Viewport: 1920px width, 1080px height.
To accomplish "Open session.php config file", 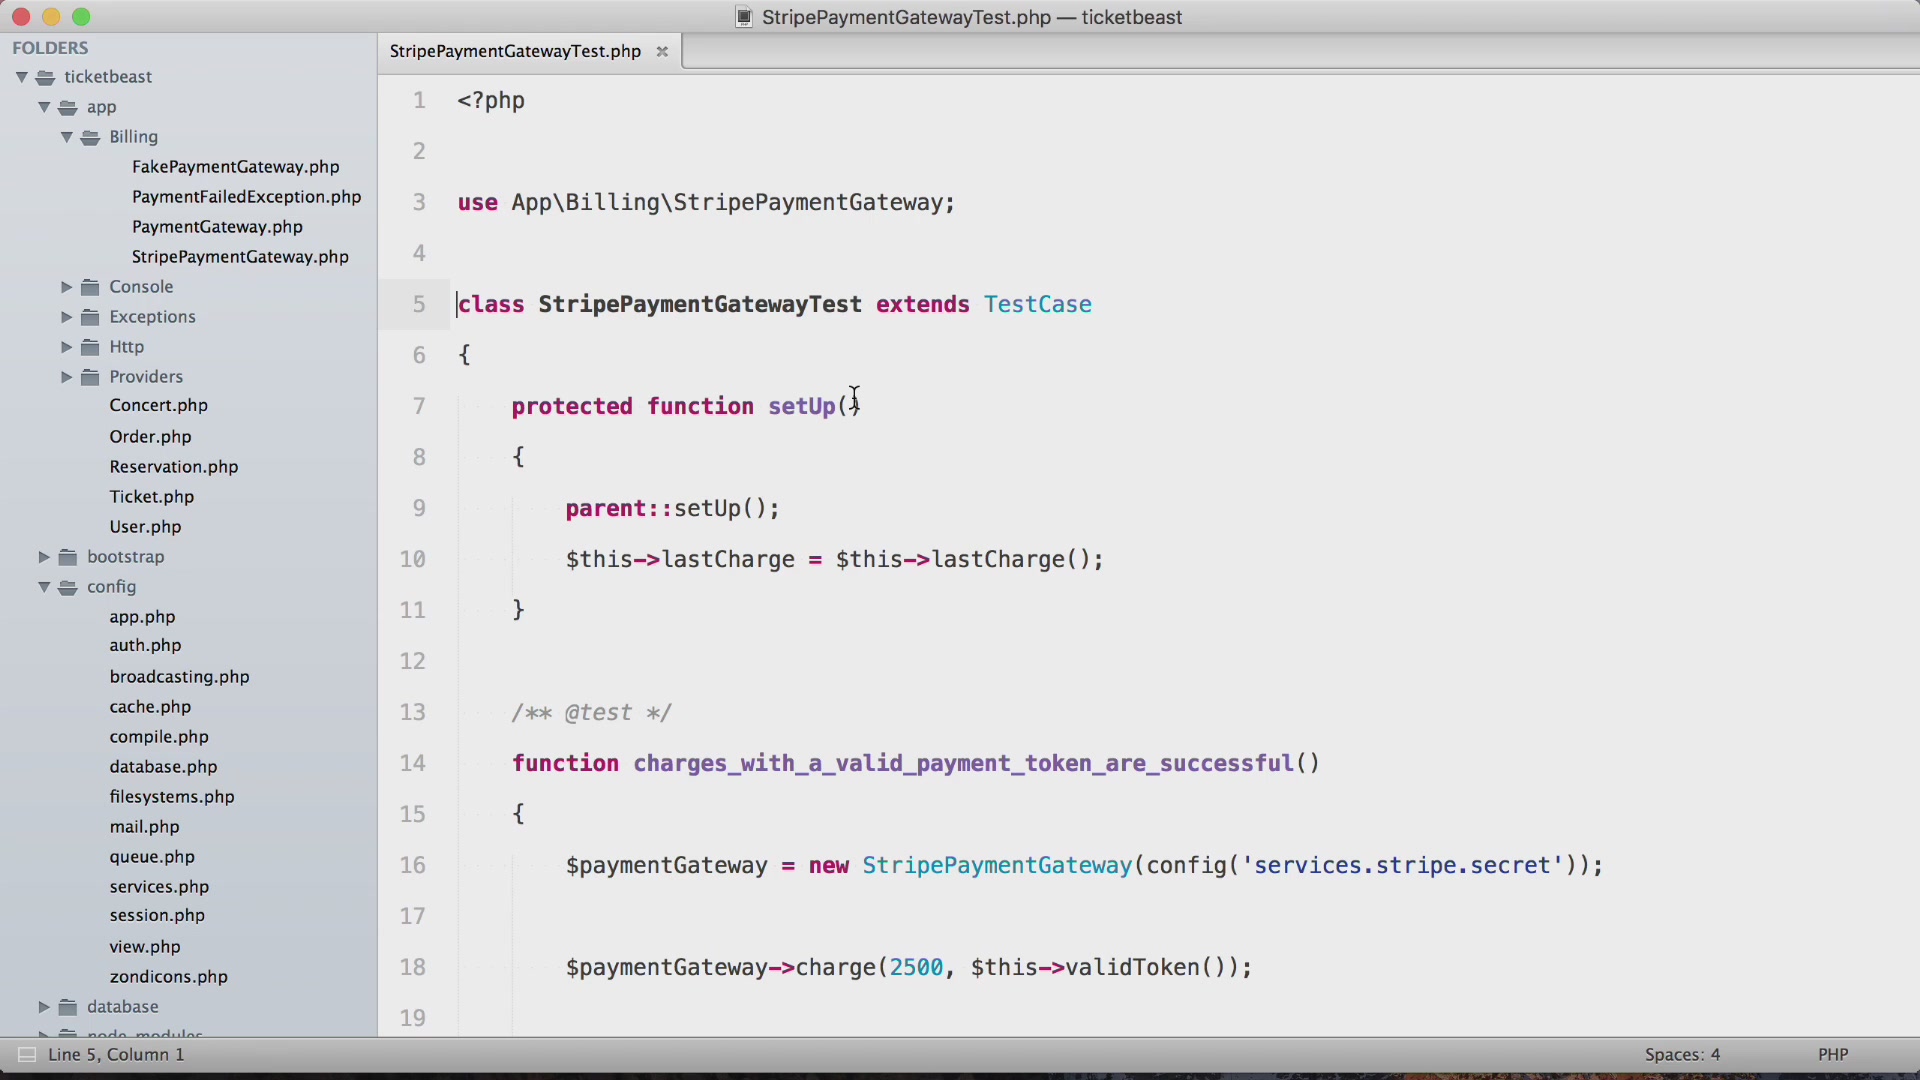I will 157,915.
